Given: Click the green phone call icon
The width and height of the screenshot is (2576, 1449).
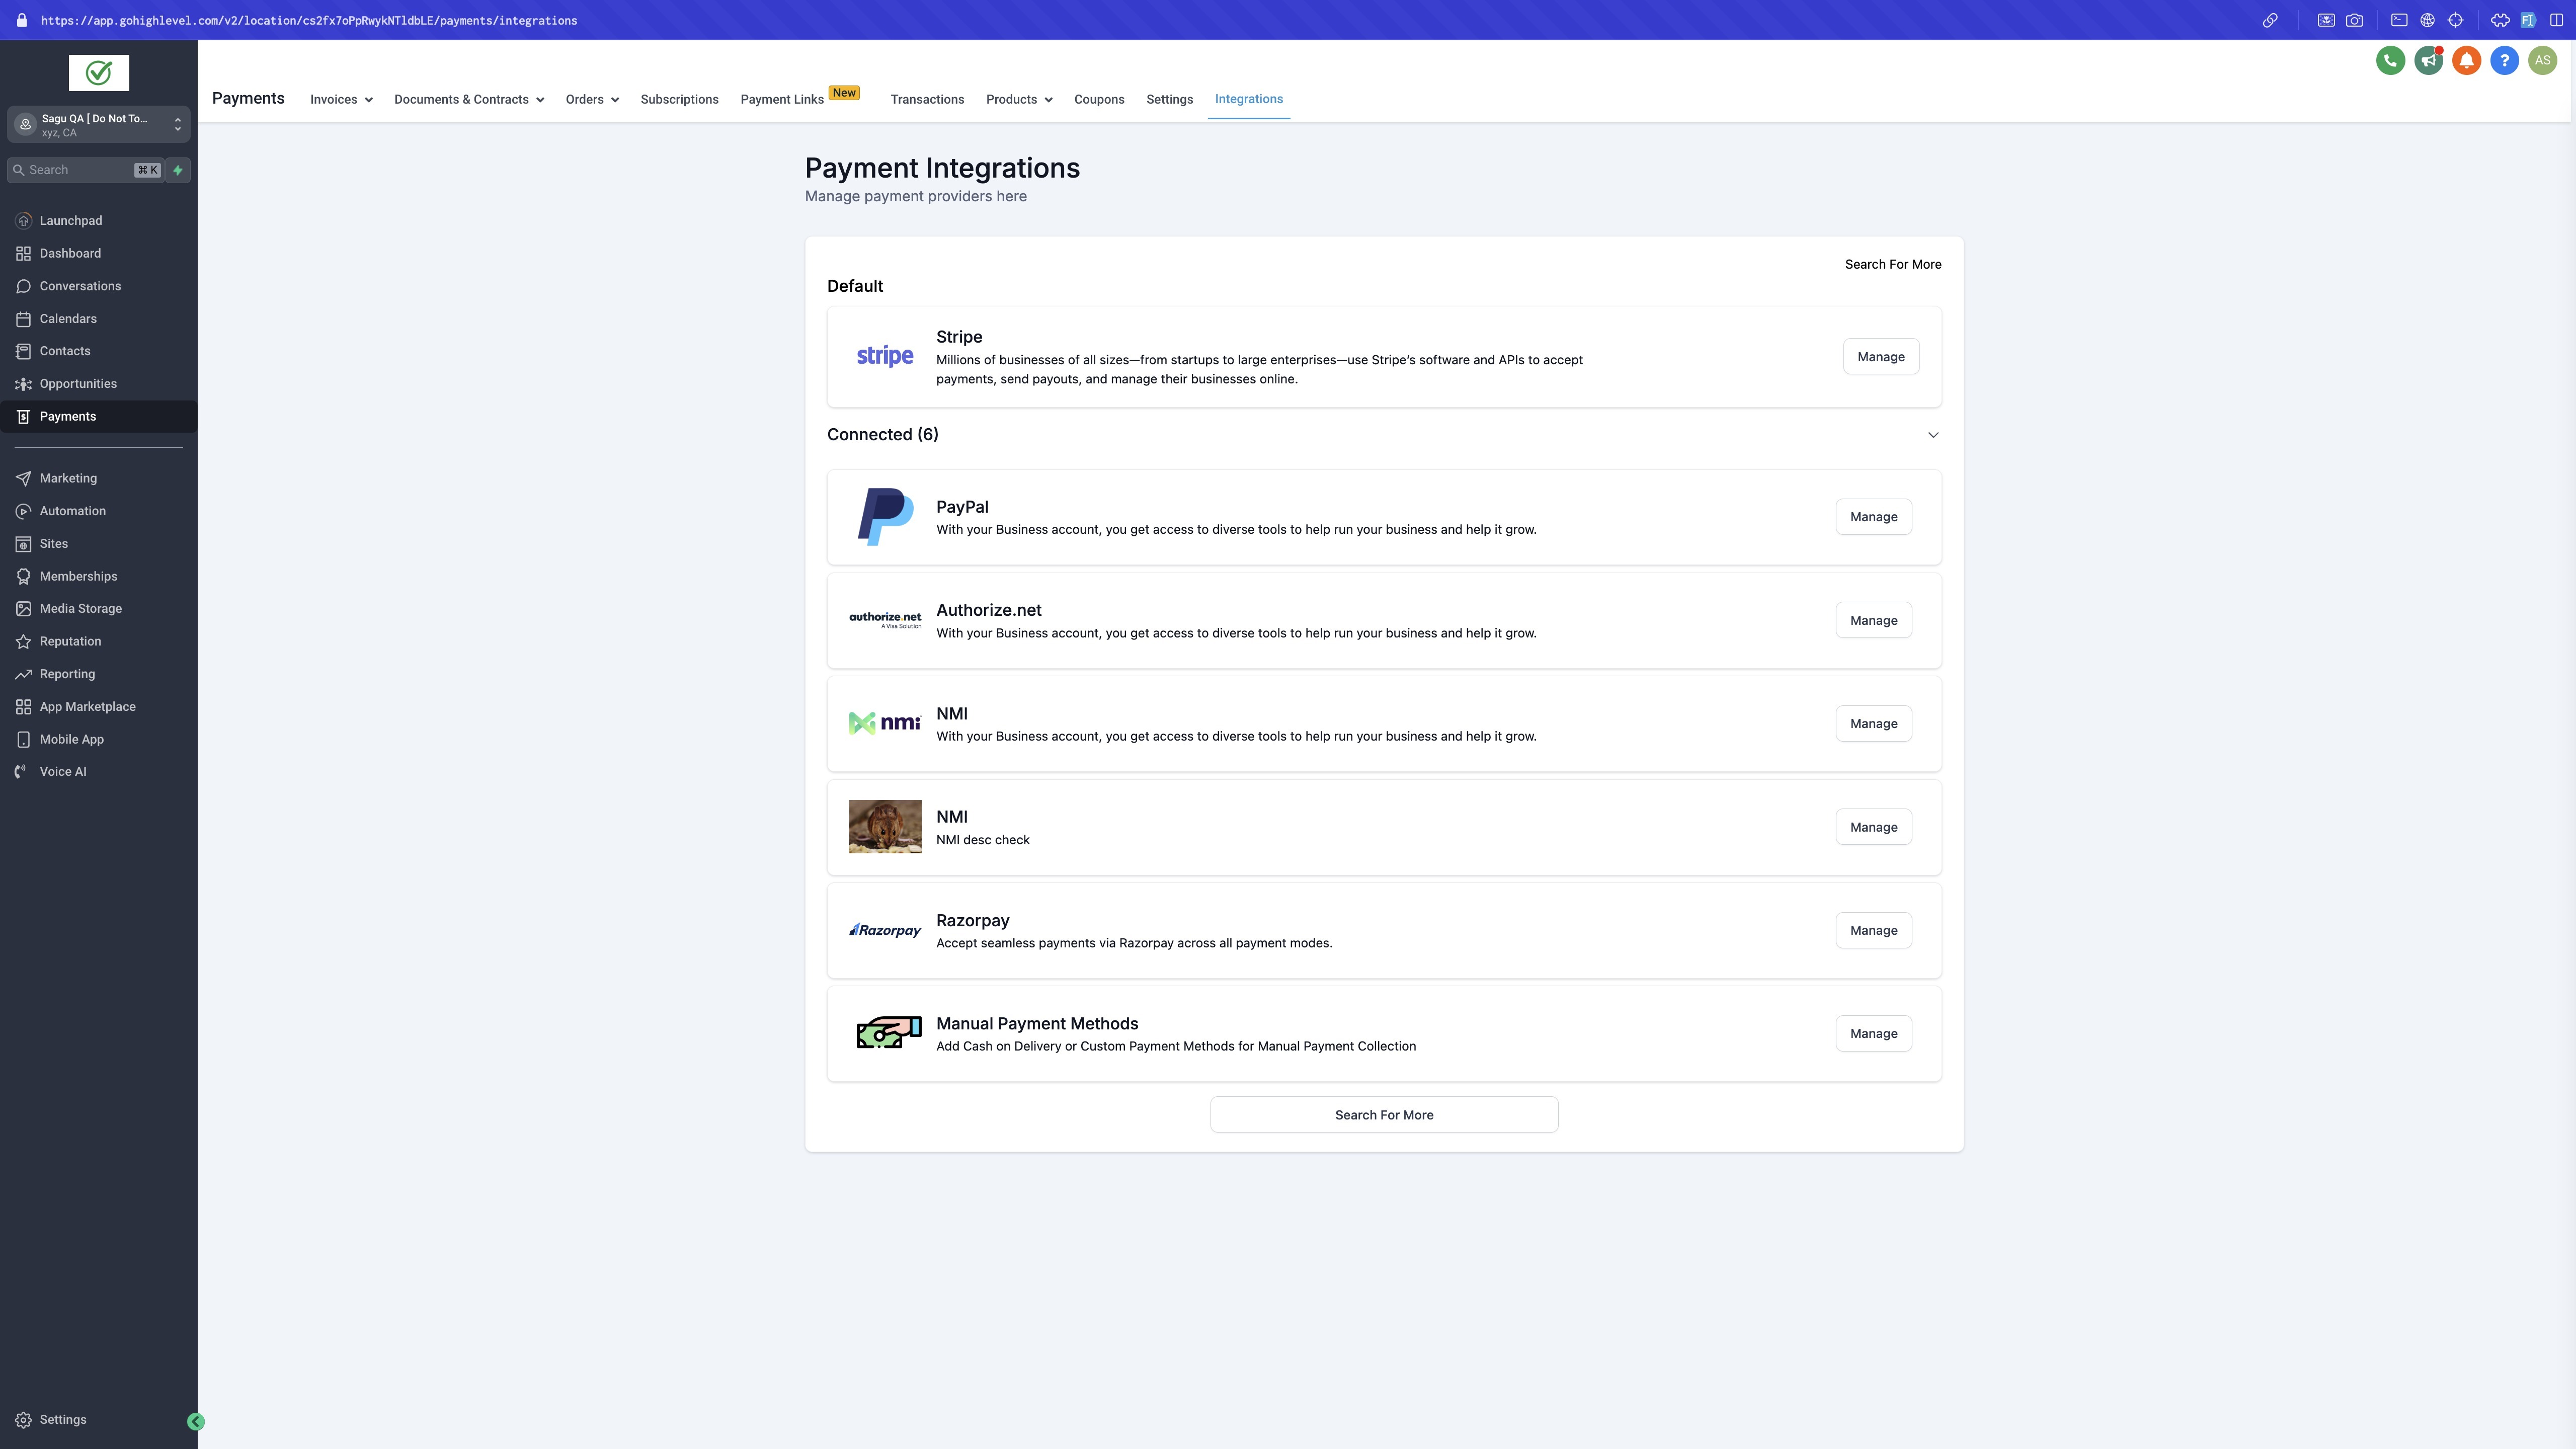Looking at the screenshot, I should 2390,61.
